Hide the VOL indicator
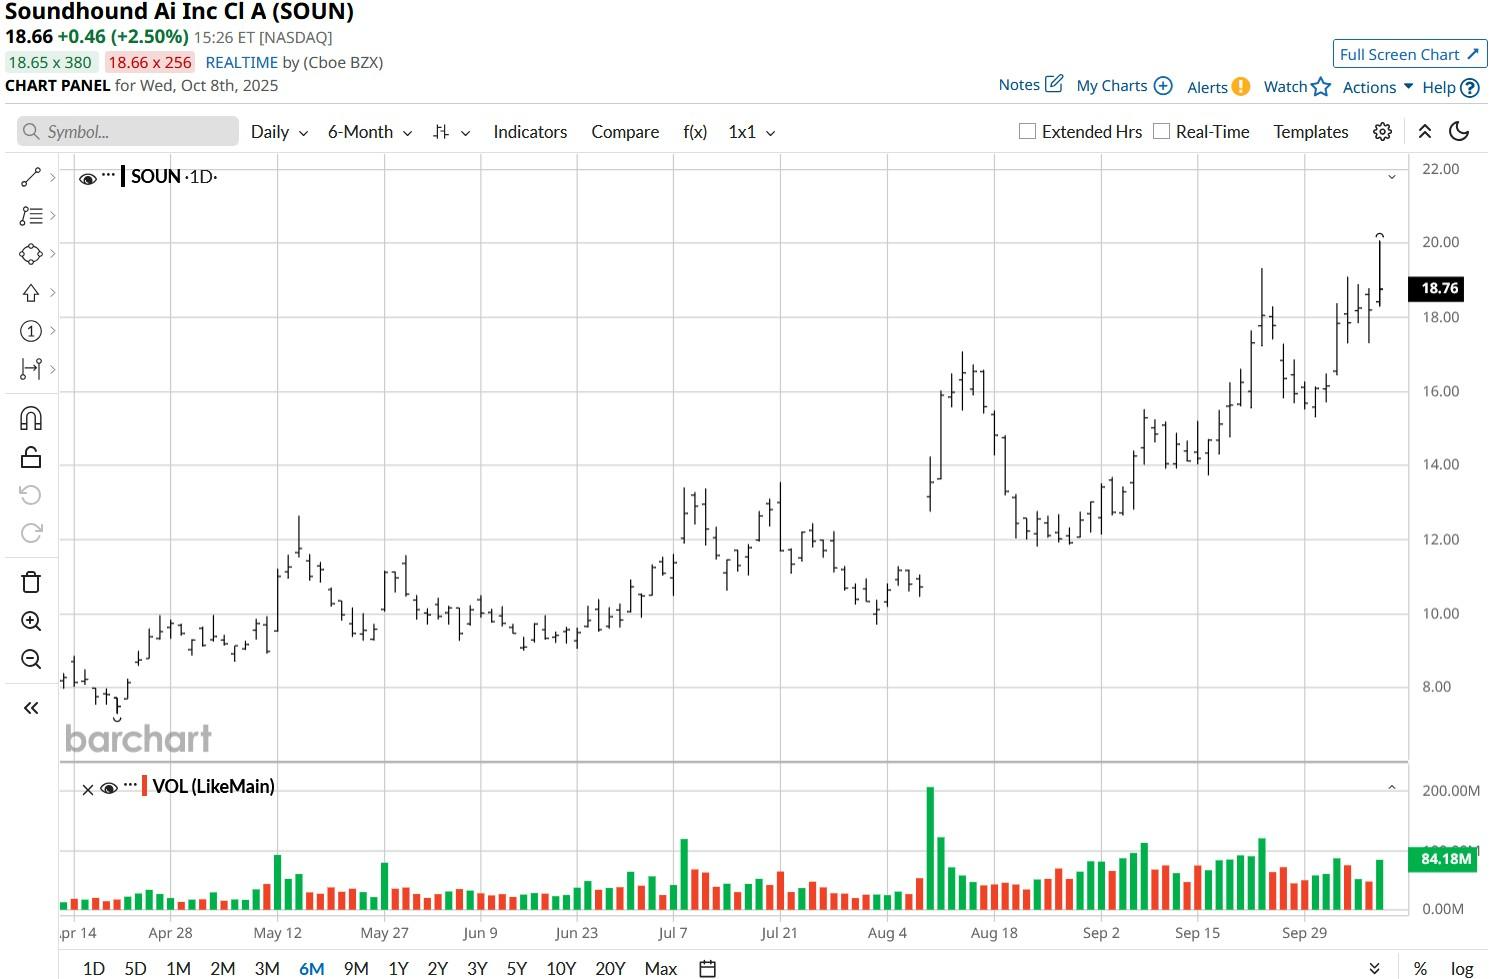 pos(109,789)
